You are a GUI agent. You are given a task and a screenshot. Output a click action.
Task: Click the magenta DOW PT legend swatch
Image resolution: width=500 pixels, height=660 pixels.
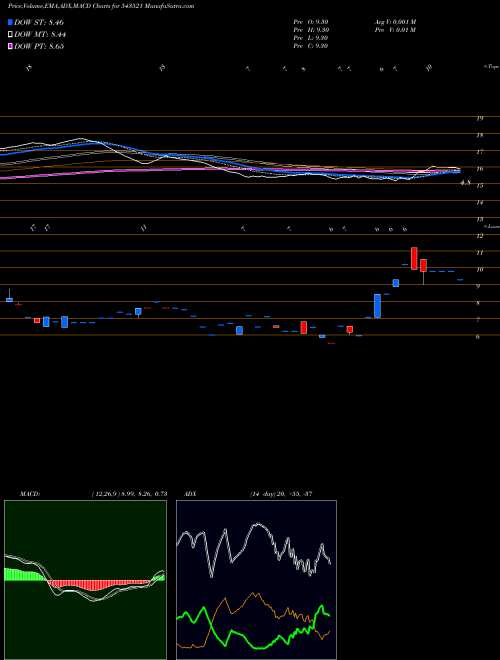(10, 47)
